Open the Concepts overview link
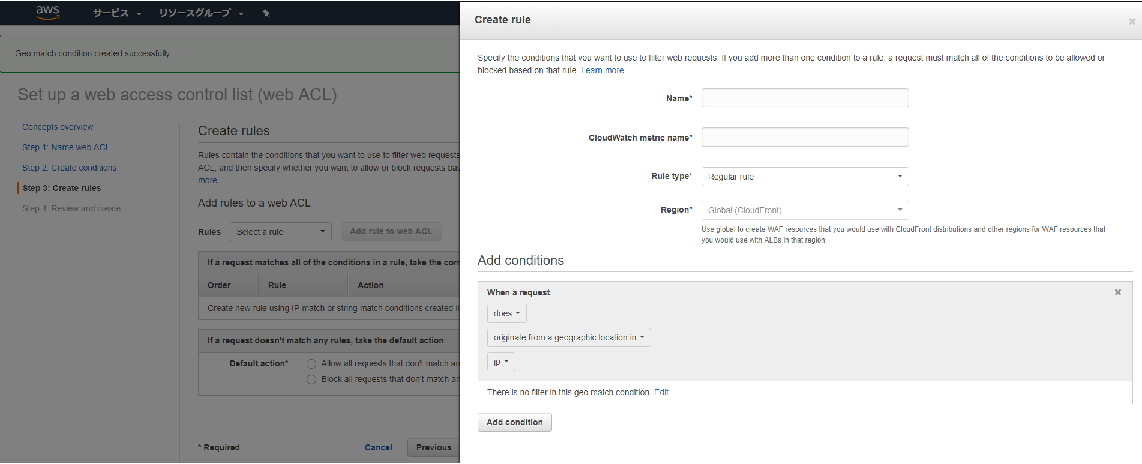 pos(57,127)
